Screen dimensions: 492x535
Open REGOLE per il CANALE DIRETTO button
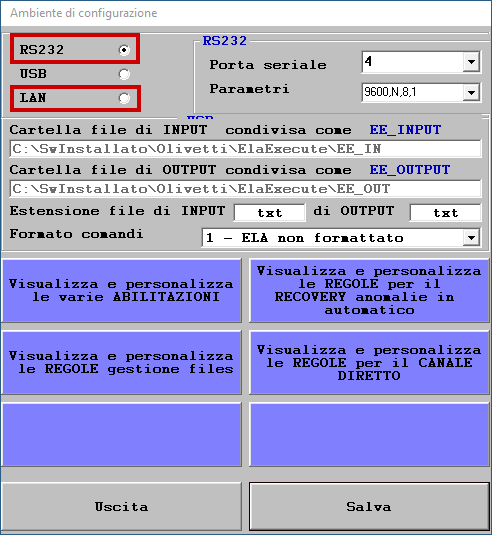tap(370, 362)
